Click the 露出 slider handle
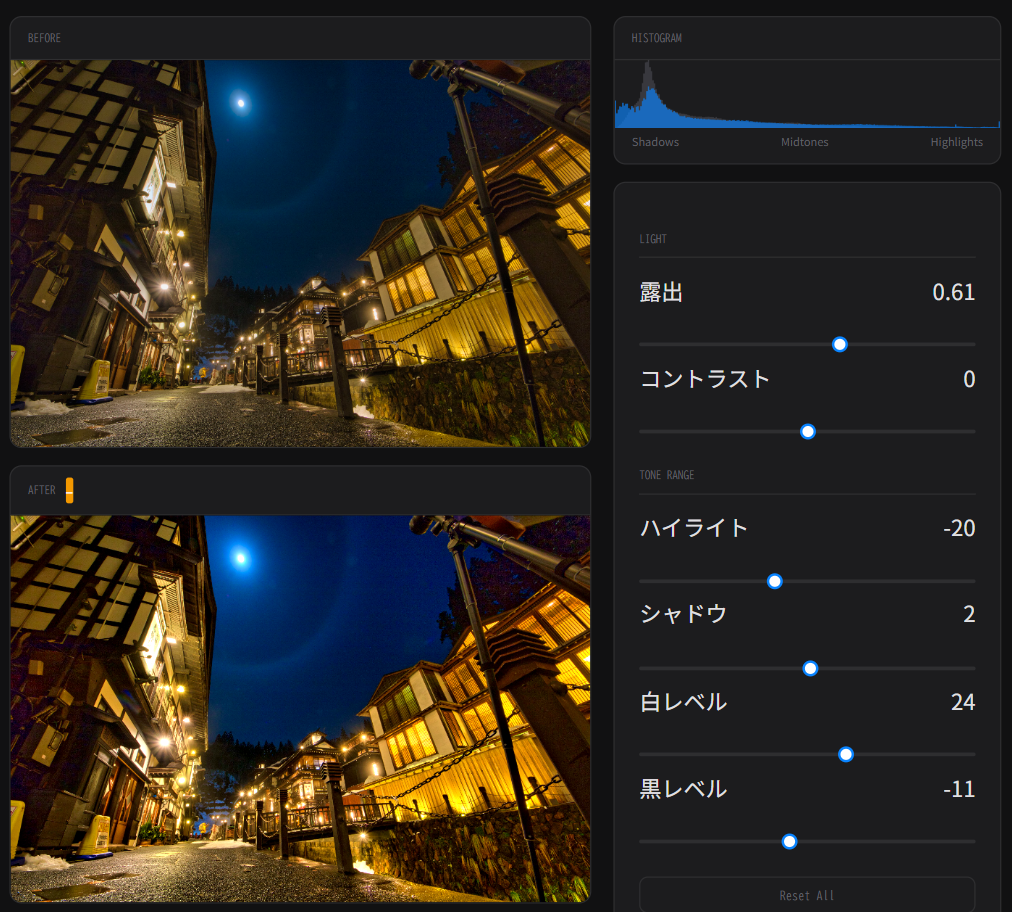This screenshot has width=1012, height=912. [x=840, y=344]
